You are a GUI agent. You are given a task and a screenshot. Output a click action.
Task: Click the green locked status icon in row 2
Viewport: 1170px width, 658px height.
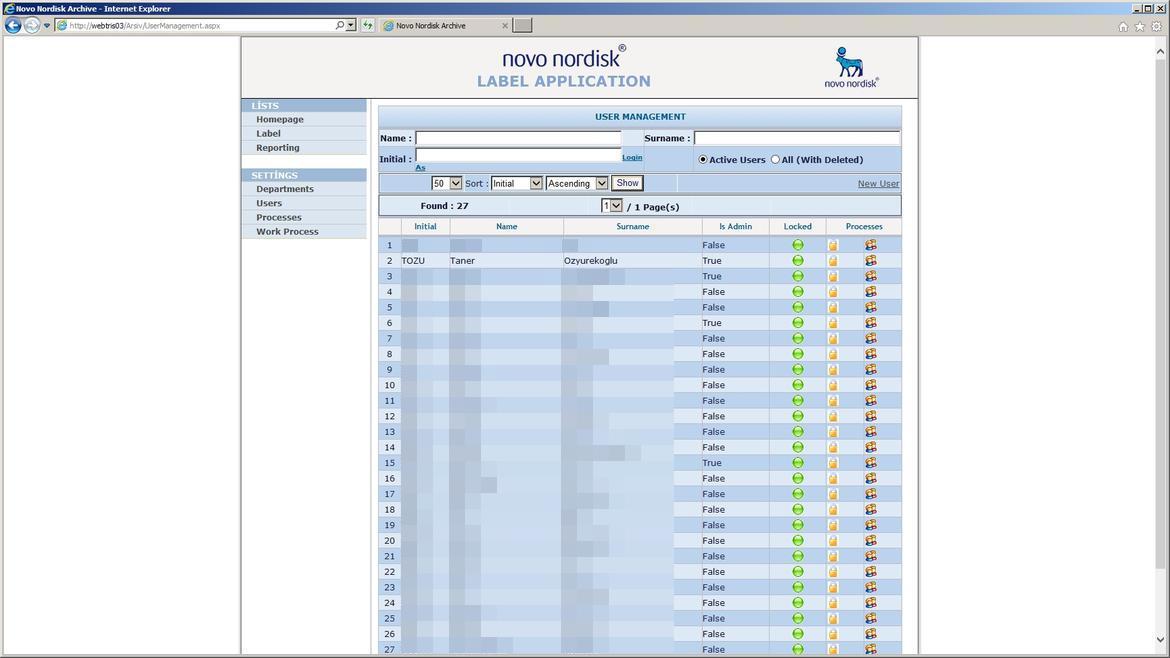[x=798, y=260]
